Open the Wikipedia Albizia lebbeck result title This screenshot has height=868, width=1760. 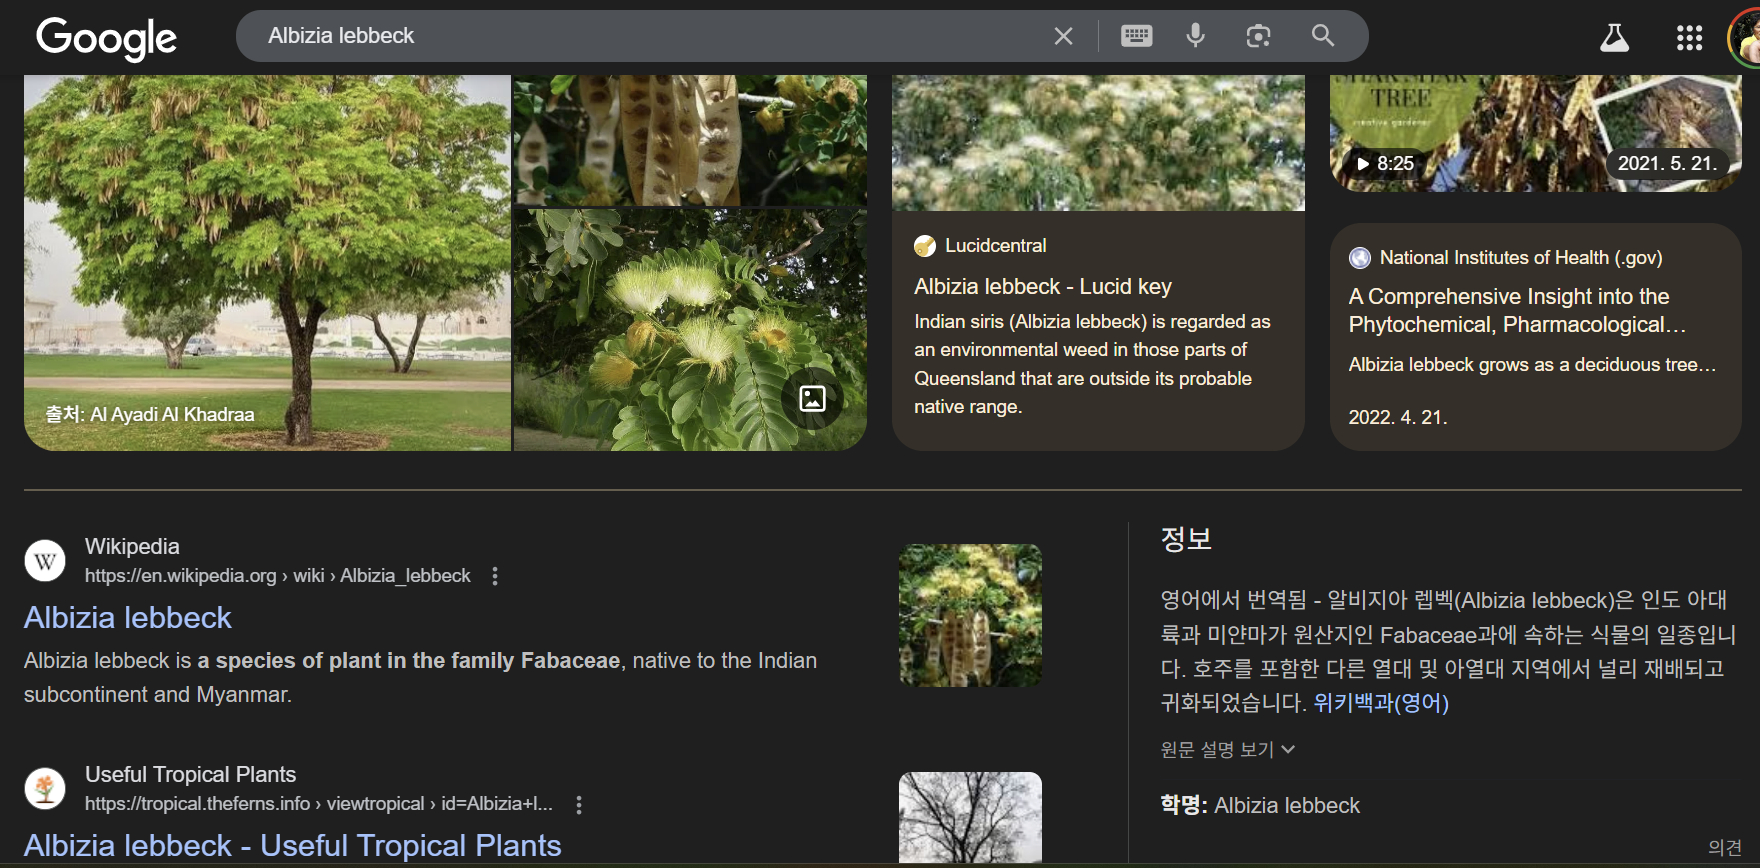(x=128, y=618)
